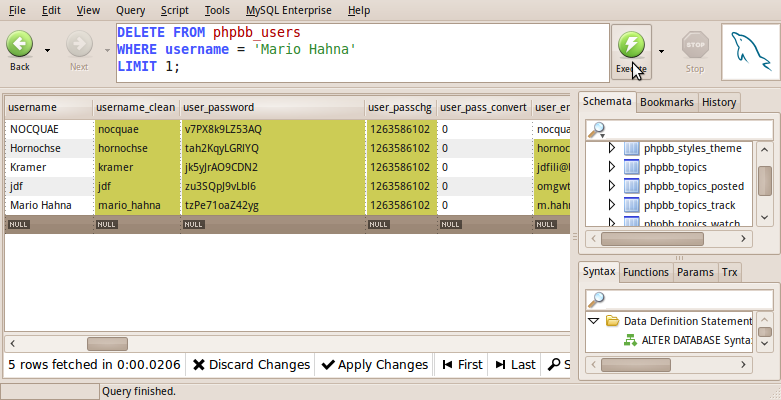The width and height of the screenshot is (781, 400).
Task: Select password cell jk5yJrAO9CDN2
Action: click(x=273, y=167)
